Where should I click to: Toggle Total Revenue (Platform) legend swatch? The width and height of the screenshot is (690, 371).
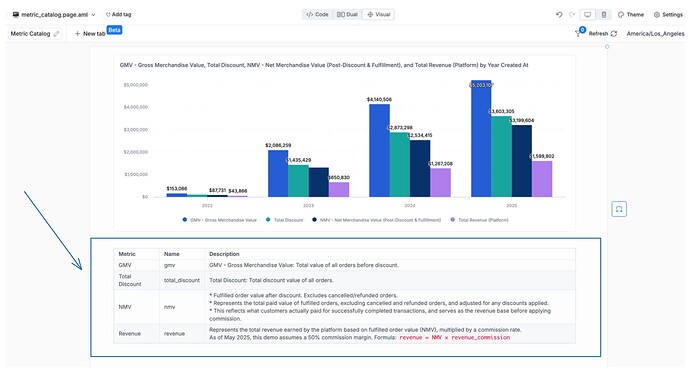coord(452,220)
